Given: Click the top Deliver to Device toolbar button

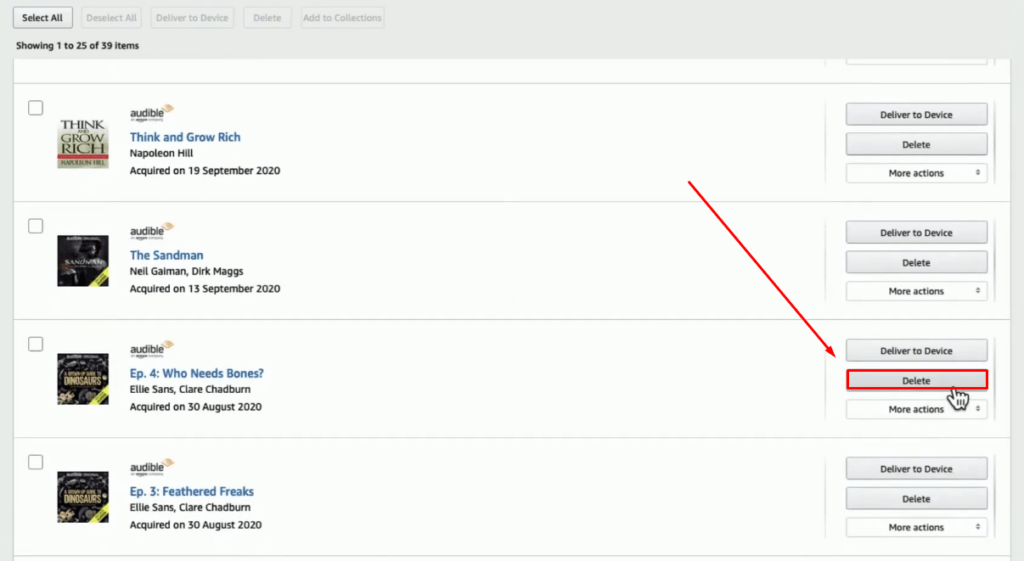Looking at the screenshot, I should [x=192, y=18].
